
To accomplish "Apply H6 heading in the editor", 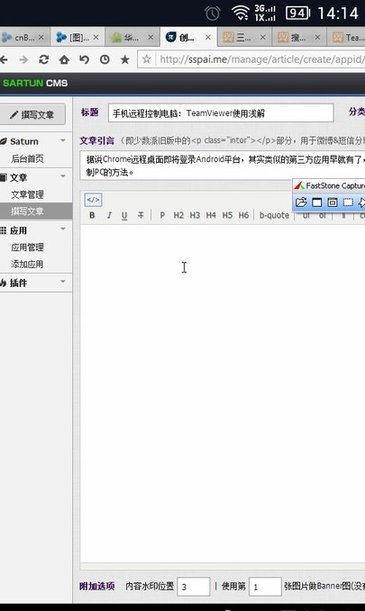I will 243,215.
